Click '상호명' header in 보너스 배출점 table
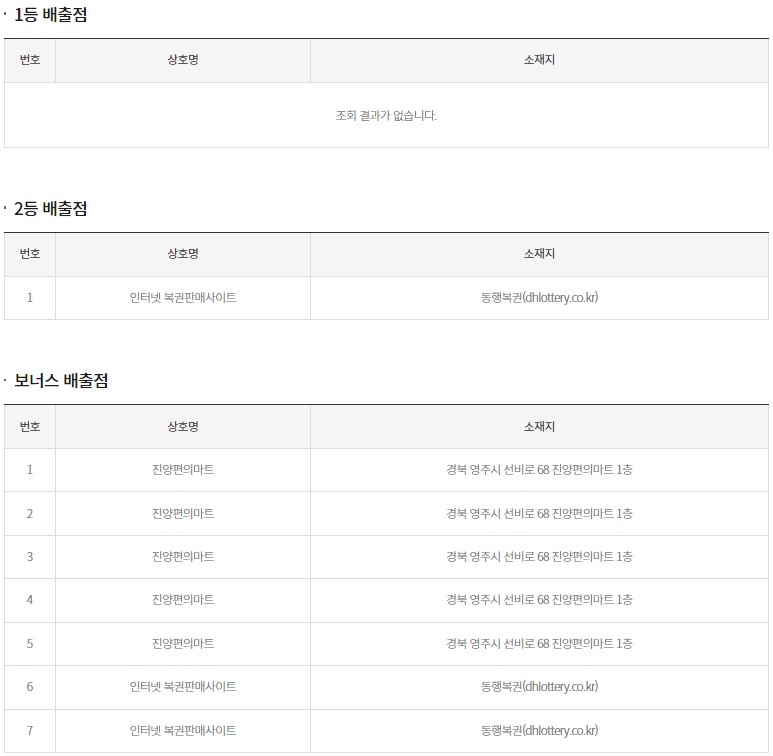Image resolution: width=773 pixels, height=756 pixels. click(x=183, y=427)
